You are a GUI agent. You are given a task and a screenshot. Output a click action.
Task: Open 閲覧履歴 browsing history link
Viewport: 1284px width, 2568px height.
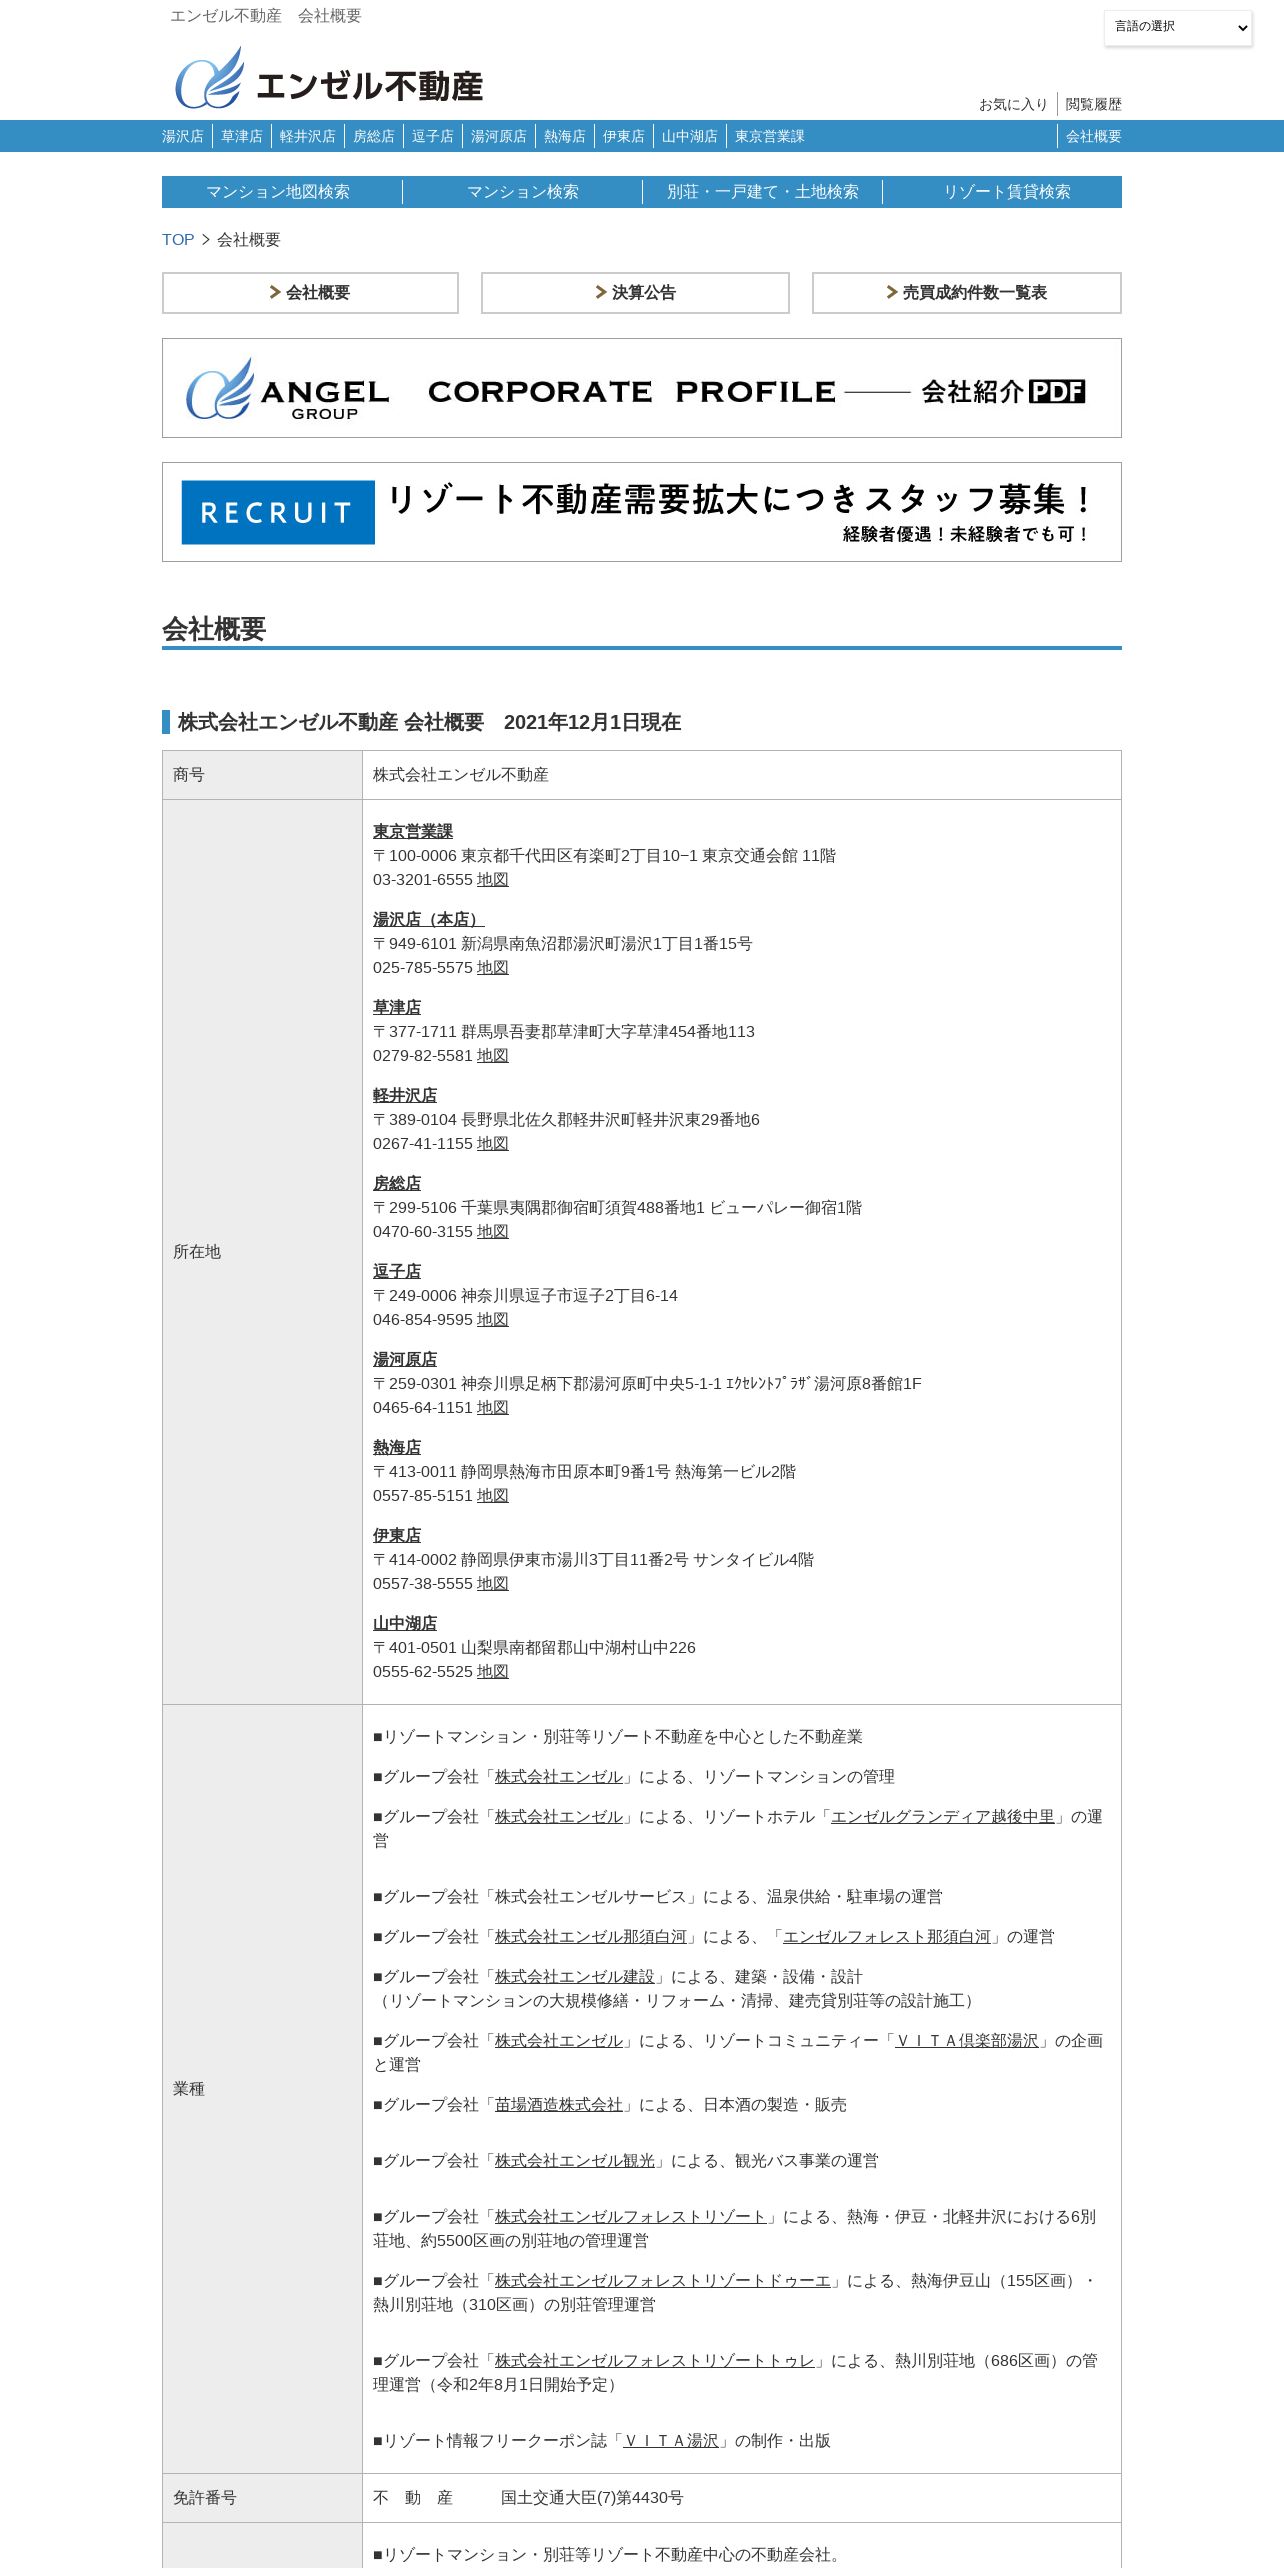pos(1093,104)
